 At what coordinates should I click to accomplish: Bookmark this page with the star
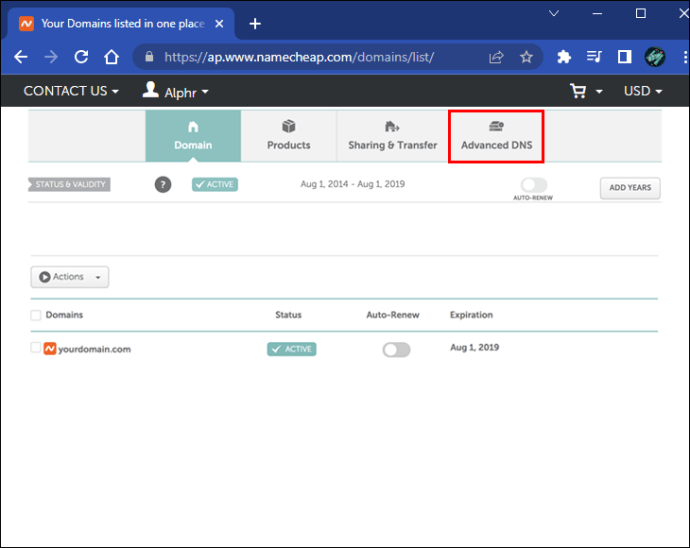[x=526, y=57]
